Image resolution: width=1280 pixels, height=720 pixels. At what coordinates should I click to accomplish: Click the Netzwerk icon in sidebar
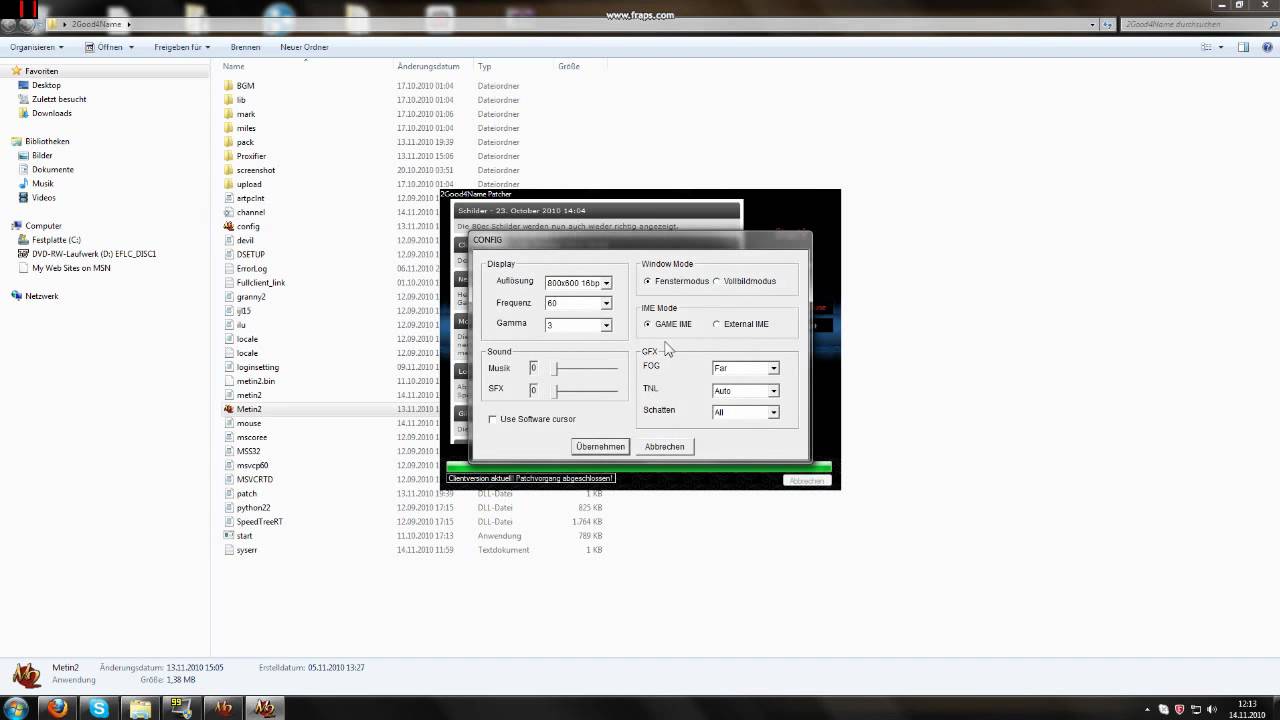[x=16, y=296]
